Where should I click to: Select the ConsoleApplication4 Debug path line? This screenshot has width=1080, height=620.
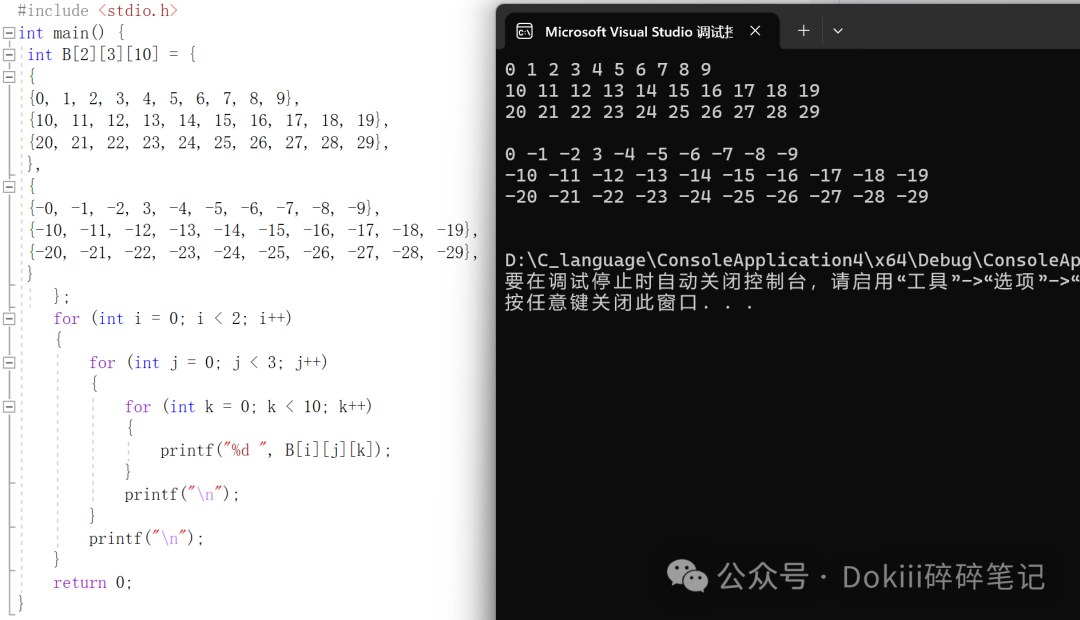tap(790, 259)
